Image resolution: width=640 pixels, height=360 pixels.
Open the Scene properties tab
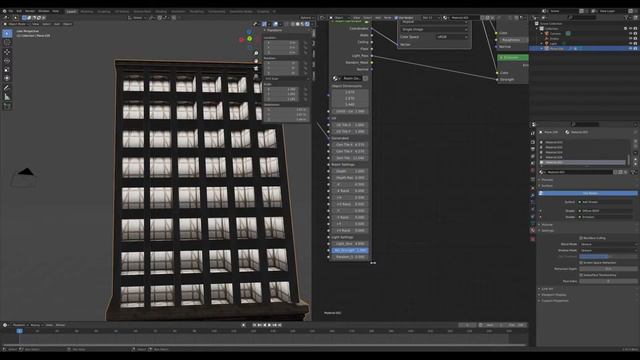tap(533, 163)
